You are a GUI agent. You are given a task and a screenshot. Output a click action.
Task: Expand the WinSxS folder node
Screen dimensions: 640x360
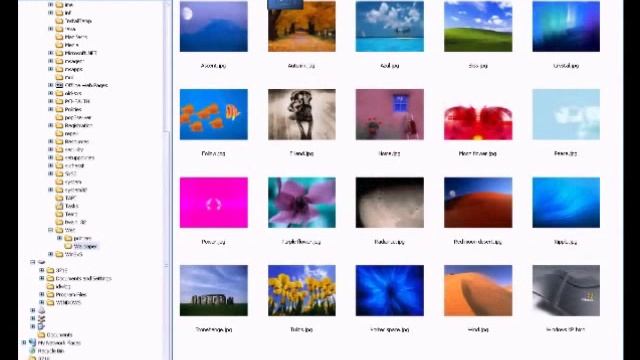(51, 254)
